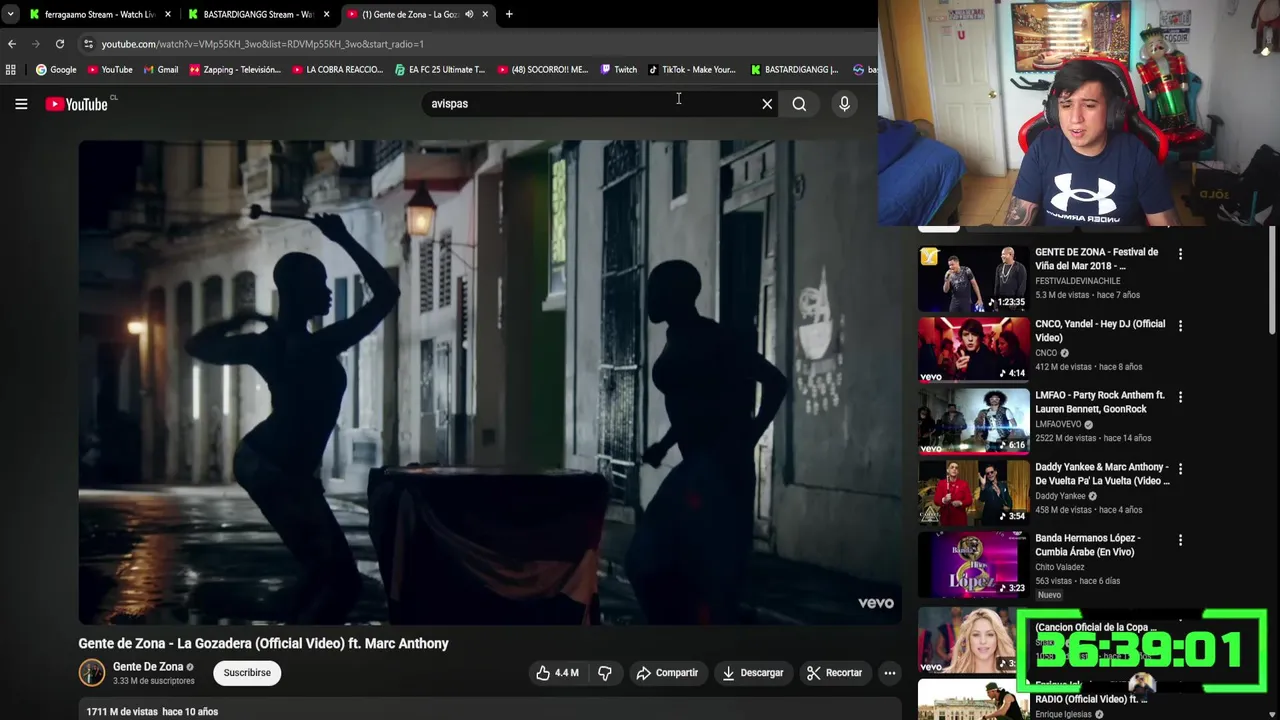
Task: Clear the search text with the X
Action: point(767,104)
